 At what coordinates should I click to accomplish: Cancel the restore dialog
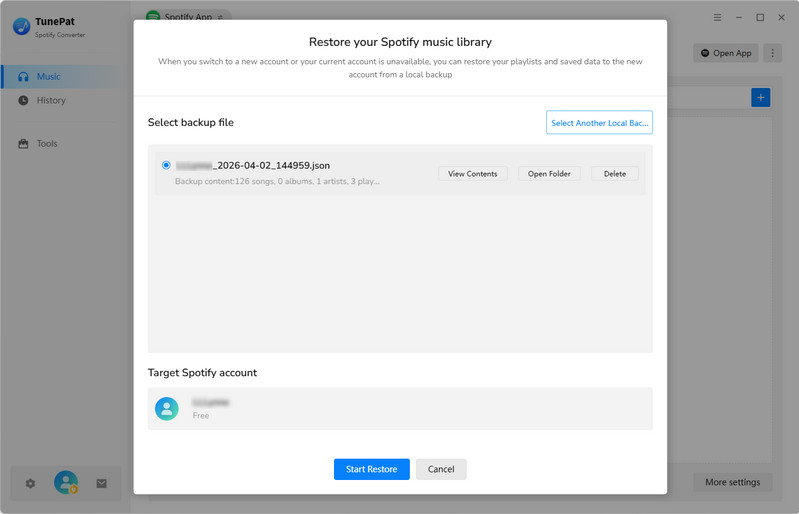click(441, 469)
